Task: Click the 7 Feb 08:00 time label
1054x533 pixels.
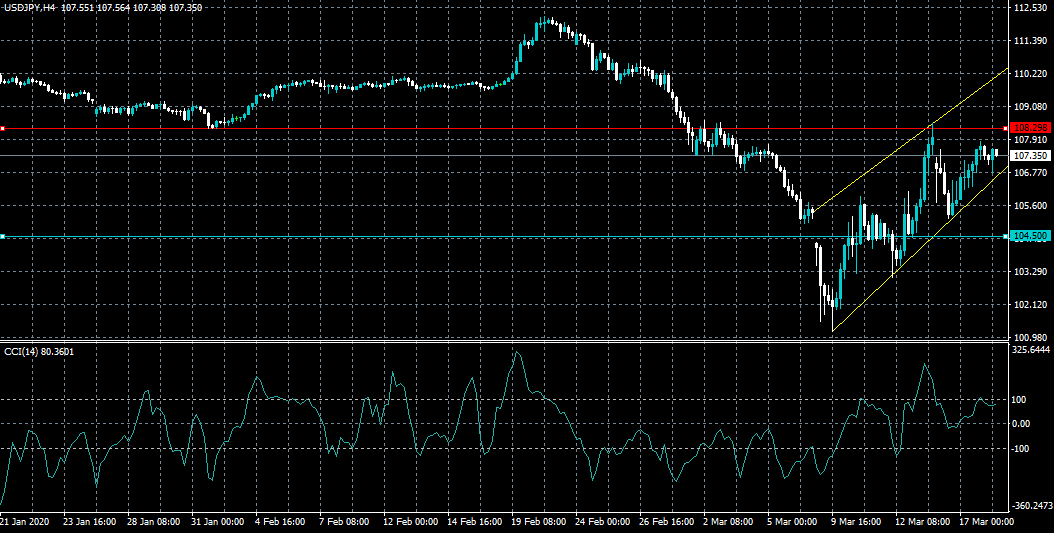Action: pos(346,522)
